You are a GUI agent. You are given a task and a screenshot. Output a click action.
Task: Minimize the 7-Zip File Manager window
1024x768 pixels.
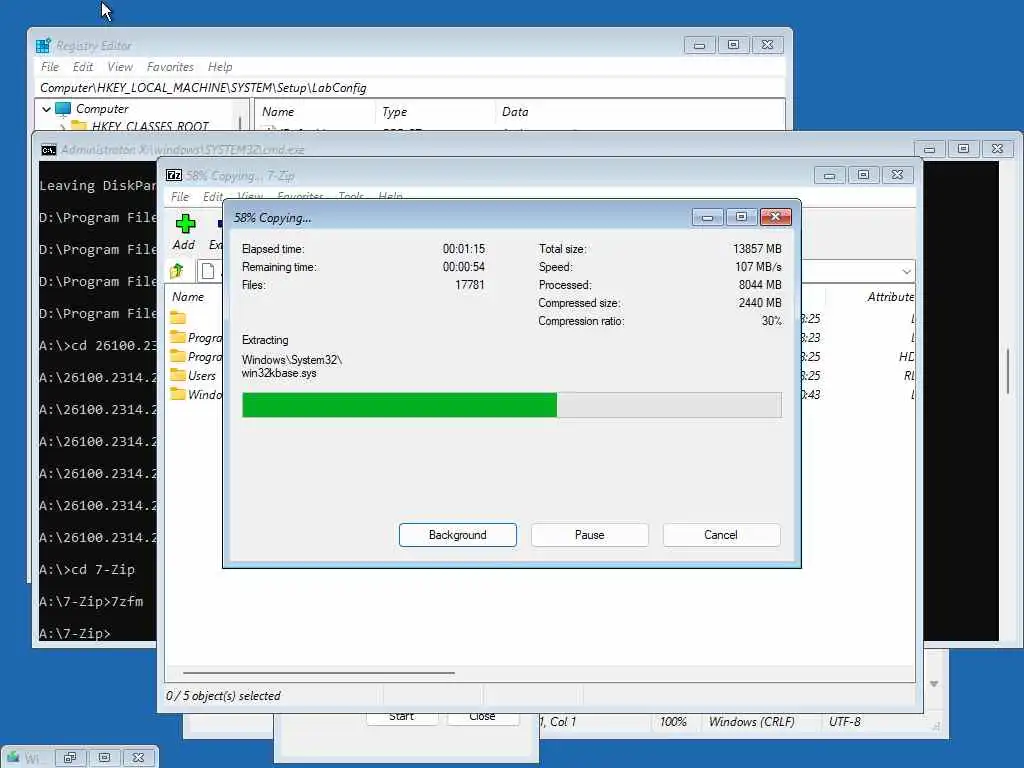pos(829,175)
